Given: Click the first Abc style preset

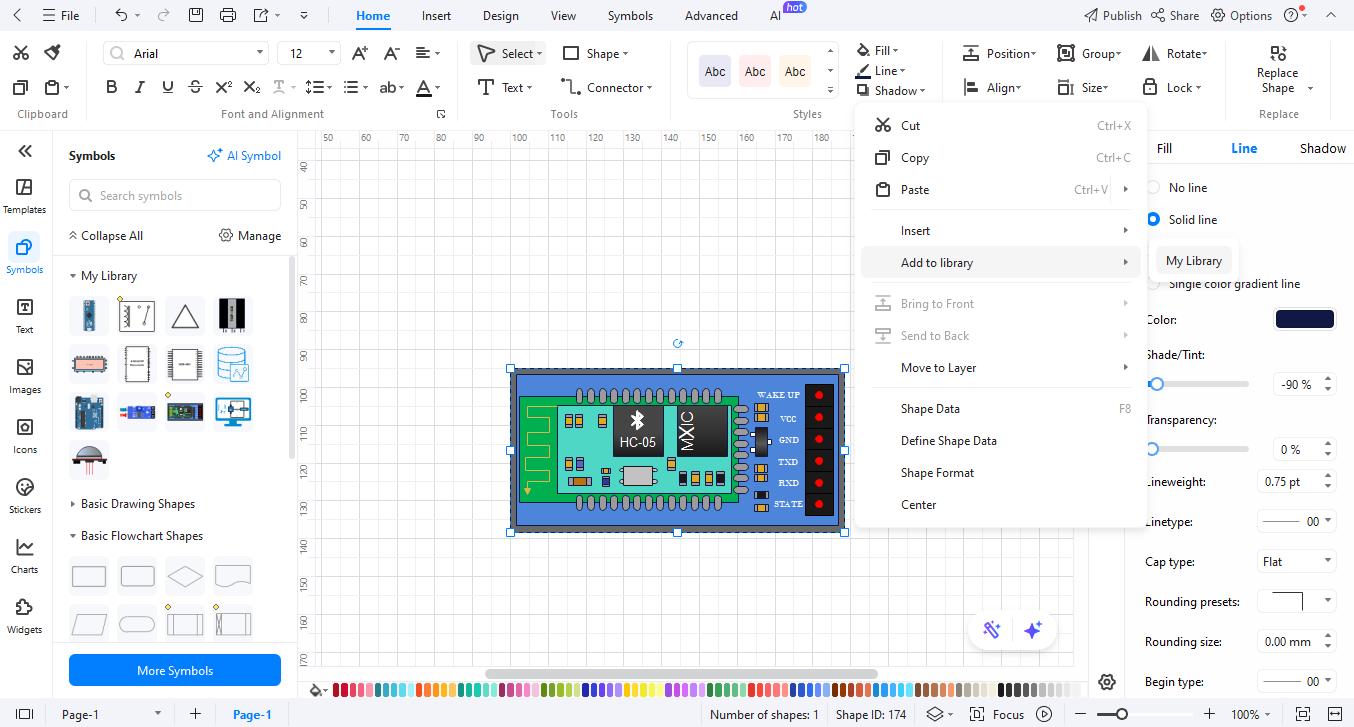Looking at the screenshot, I should click(x=715, y=71).
